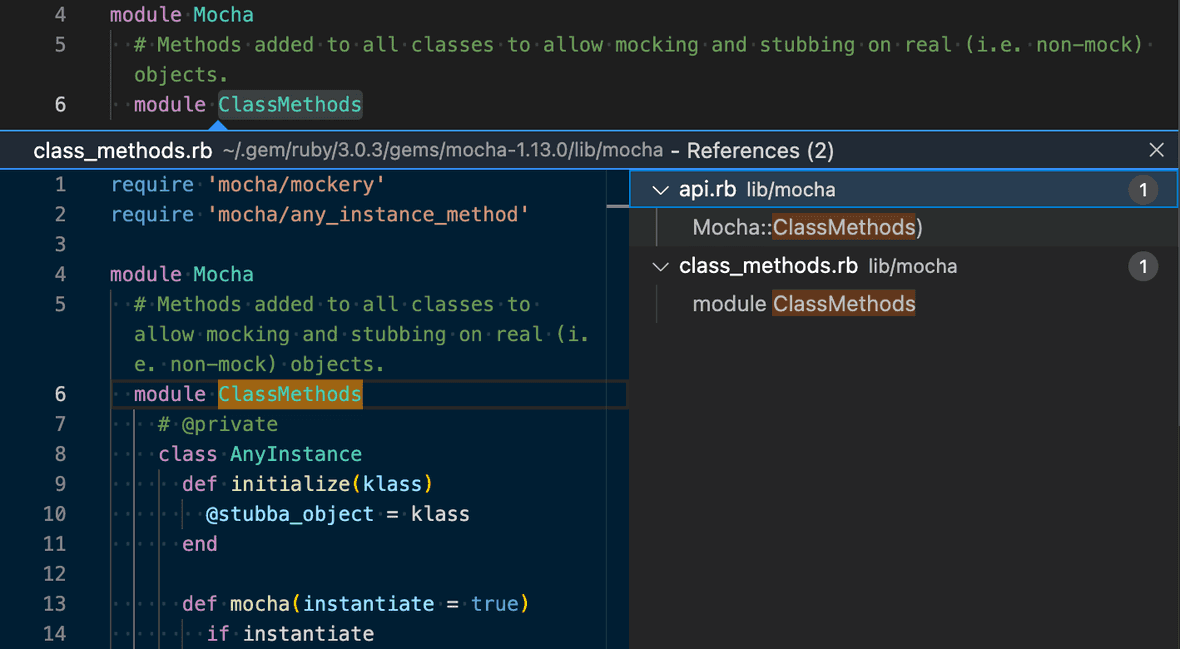Click the count badge for class_methods.rb
This screenshot has width=1180, height=649.
(1143, 267)
